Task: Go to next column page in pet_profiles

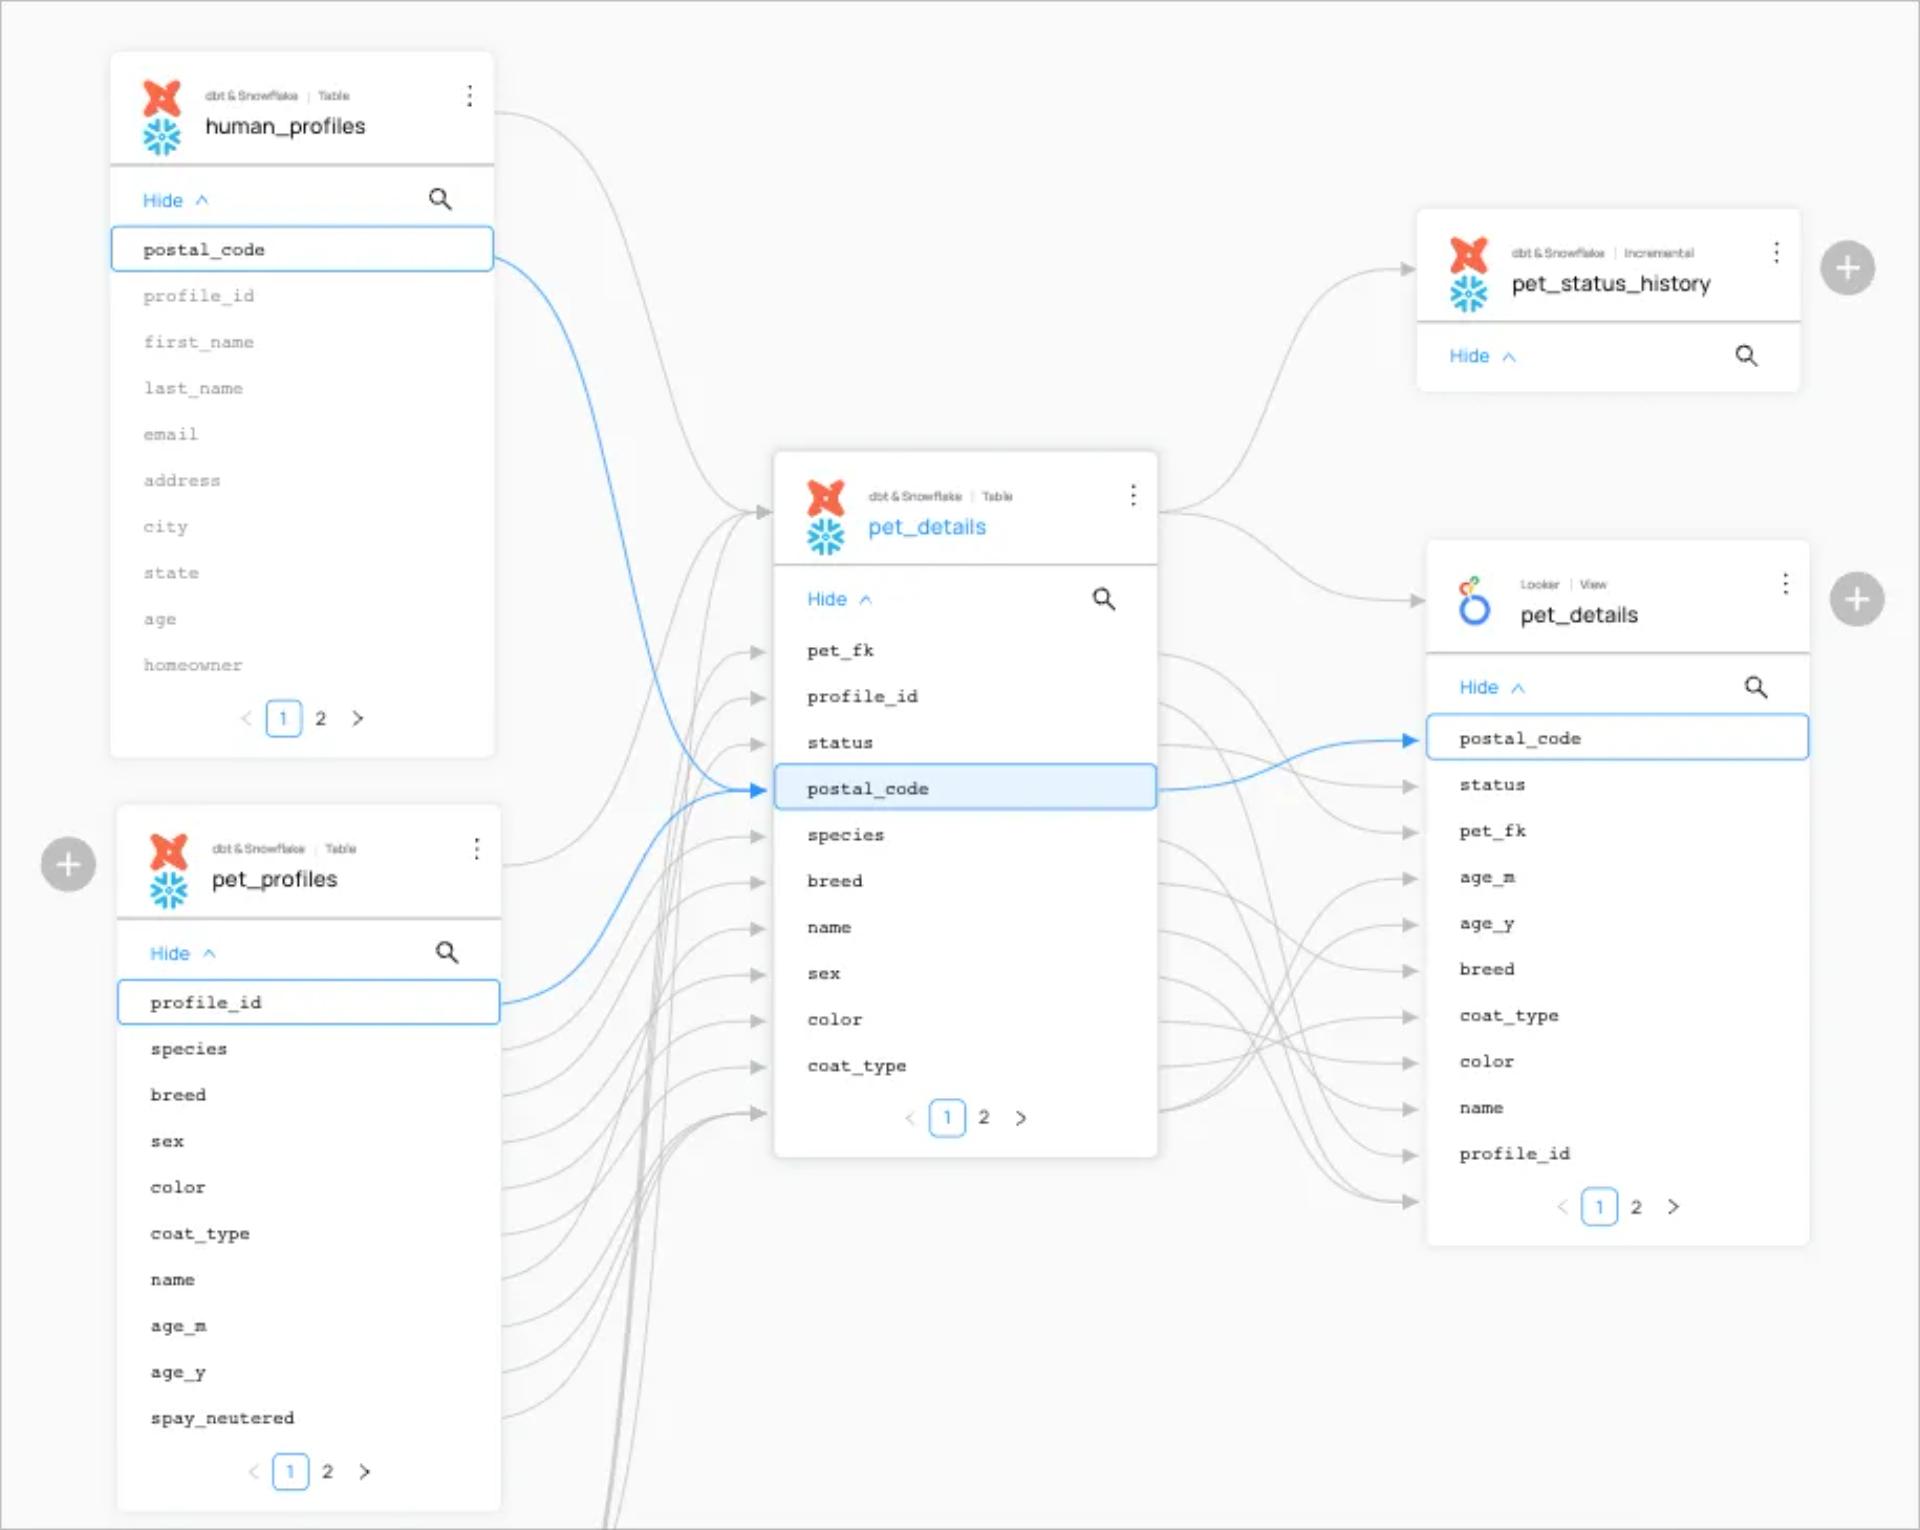Action: (x=365, y=1471)
